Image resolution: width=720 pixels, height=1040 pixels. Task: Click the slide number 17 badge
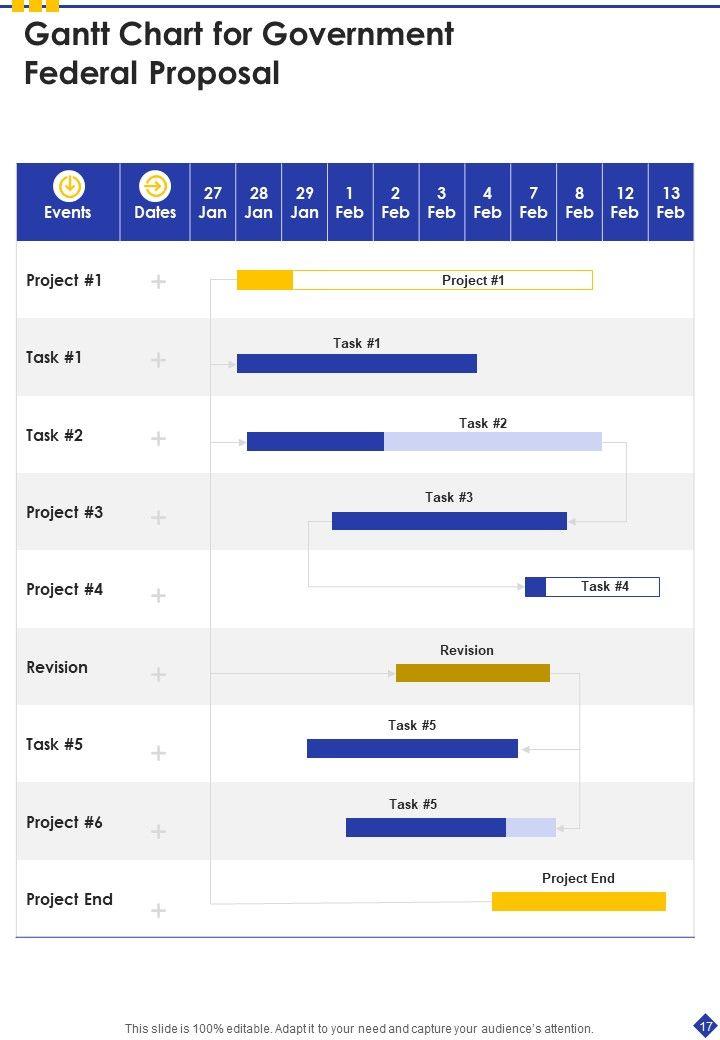[x=705, y=1026]
